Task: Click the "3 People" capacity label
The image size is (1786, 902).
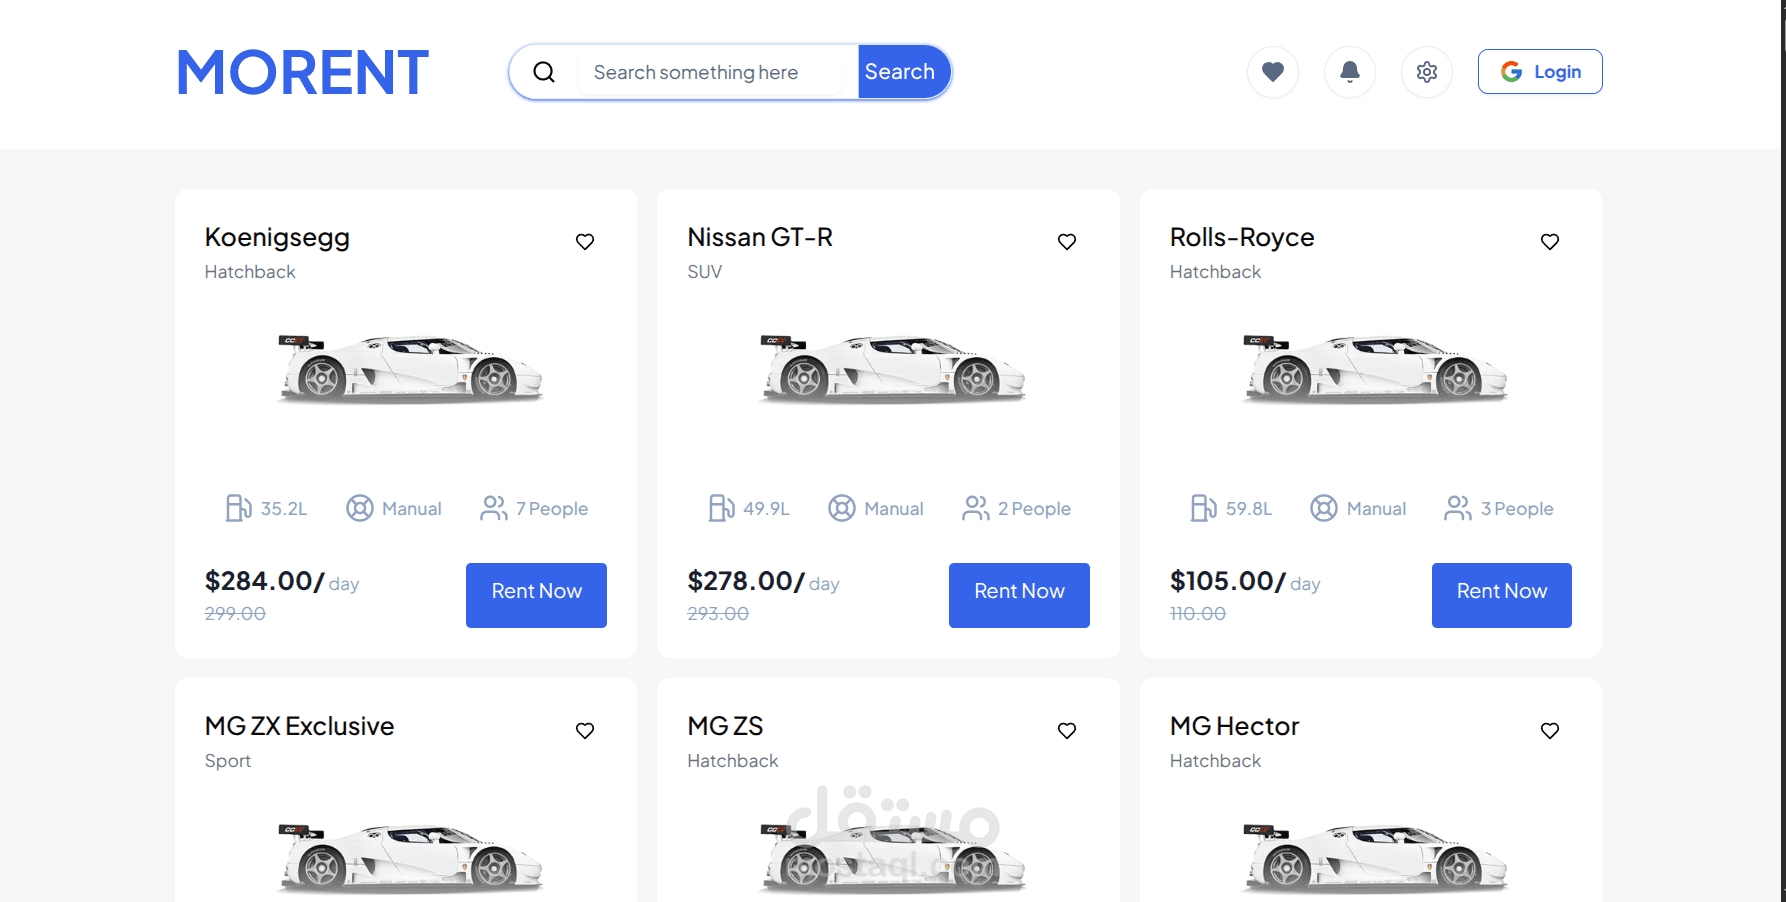Action: point(1517,509)
